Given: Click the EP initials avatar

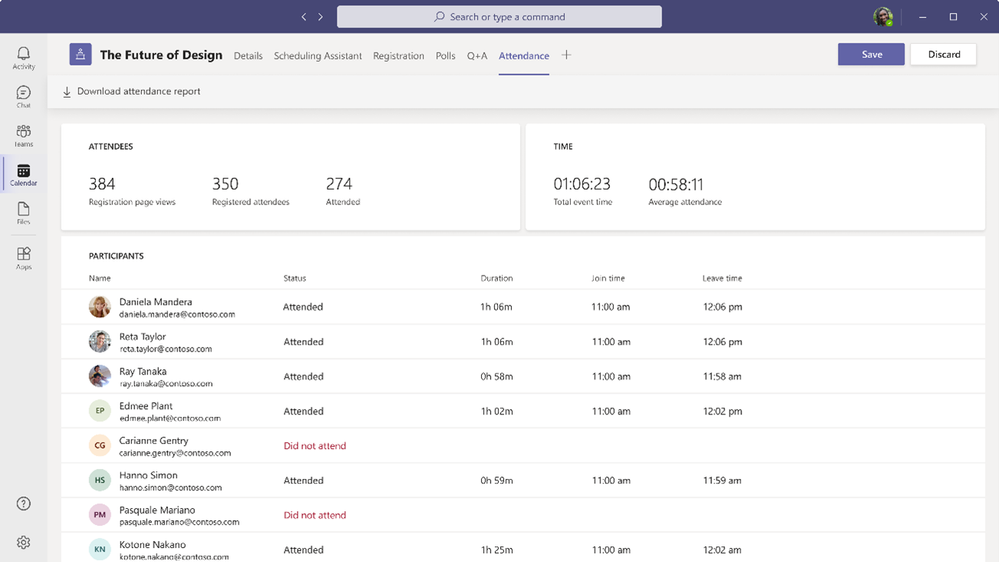Looking at the screenshot, I should 99,411.
